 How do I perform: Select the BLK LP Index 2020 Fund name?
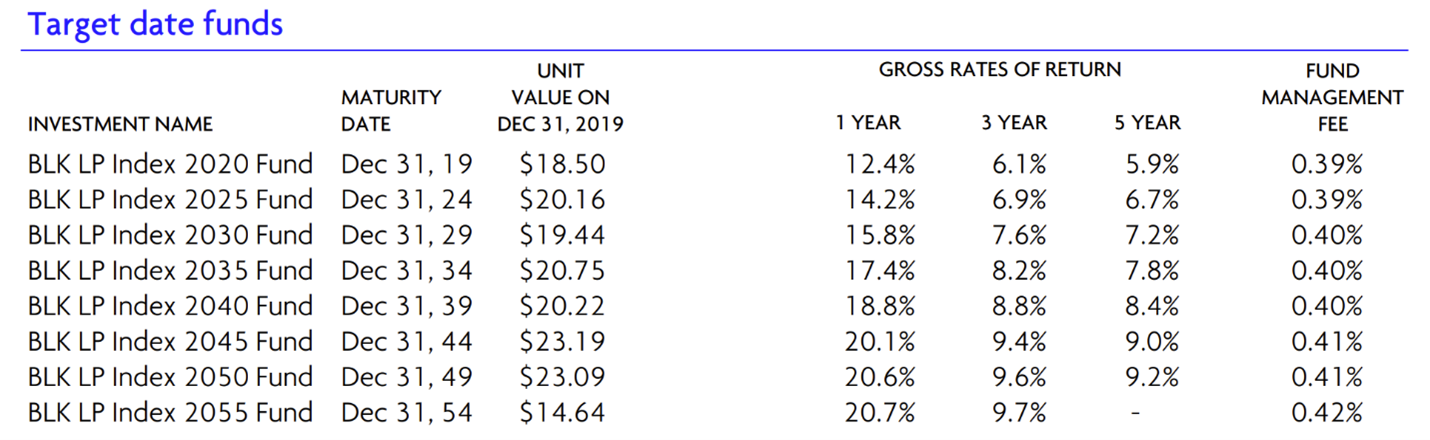click(x=170, y=164)
